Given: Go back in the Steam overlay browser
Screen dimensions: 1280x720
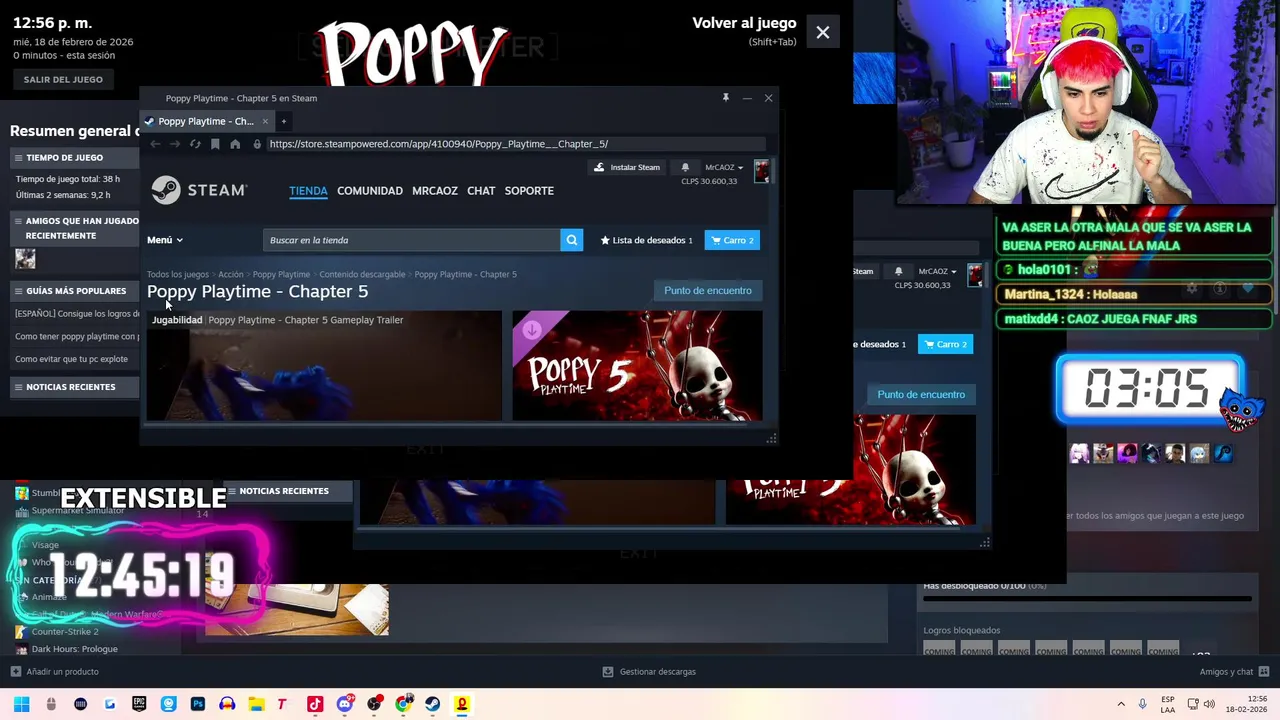Looking at the screenshot, I should click(155, 144).
